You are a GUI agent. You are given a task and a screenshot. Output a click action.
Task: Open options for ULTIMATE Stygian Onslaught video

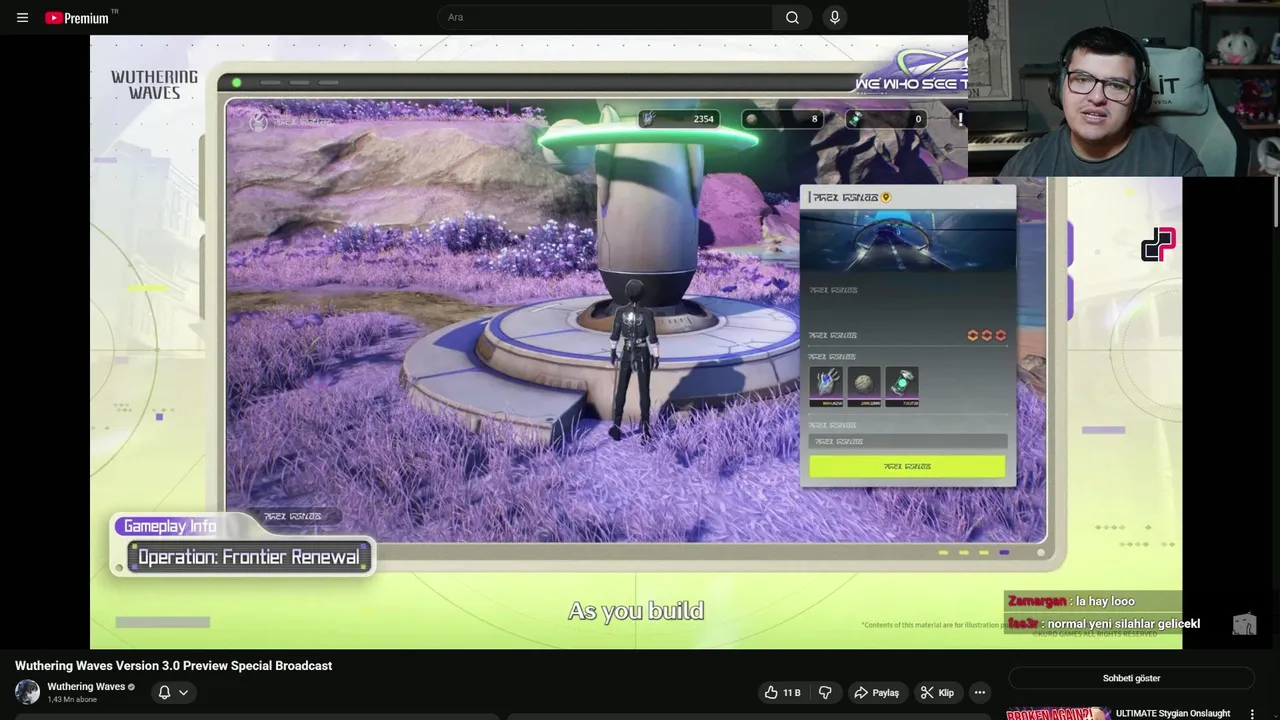[x=1252, y=714]
